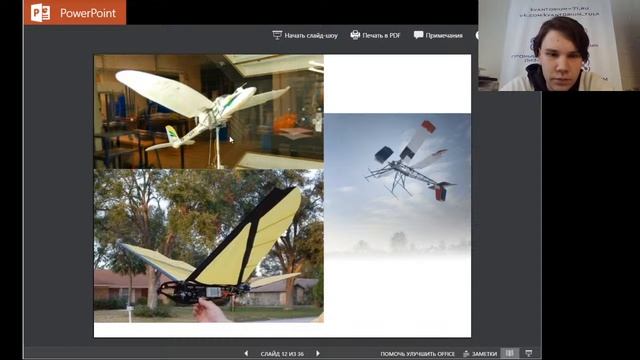Click Помочь улучшить Office link
The height and width of the screenshot is (360, 640).
(x=418, y=354)
